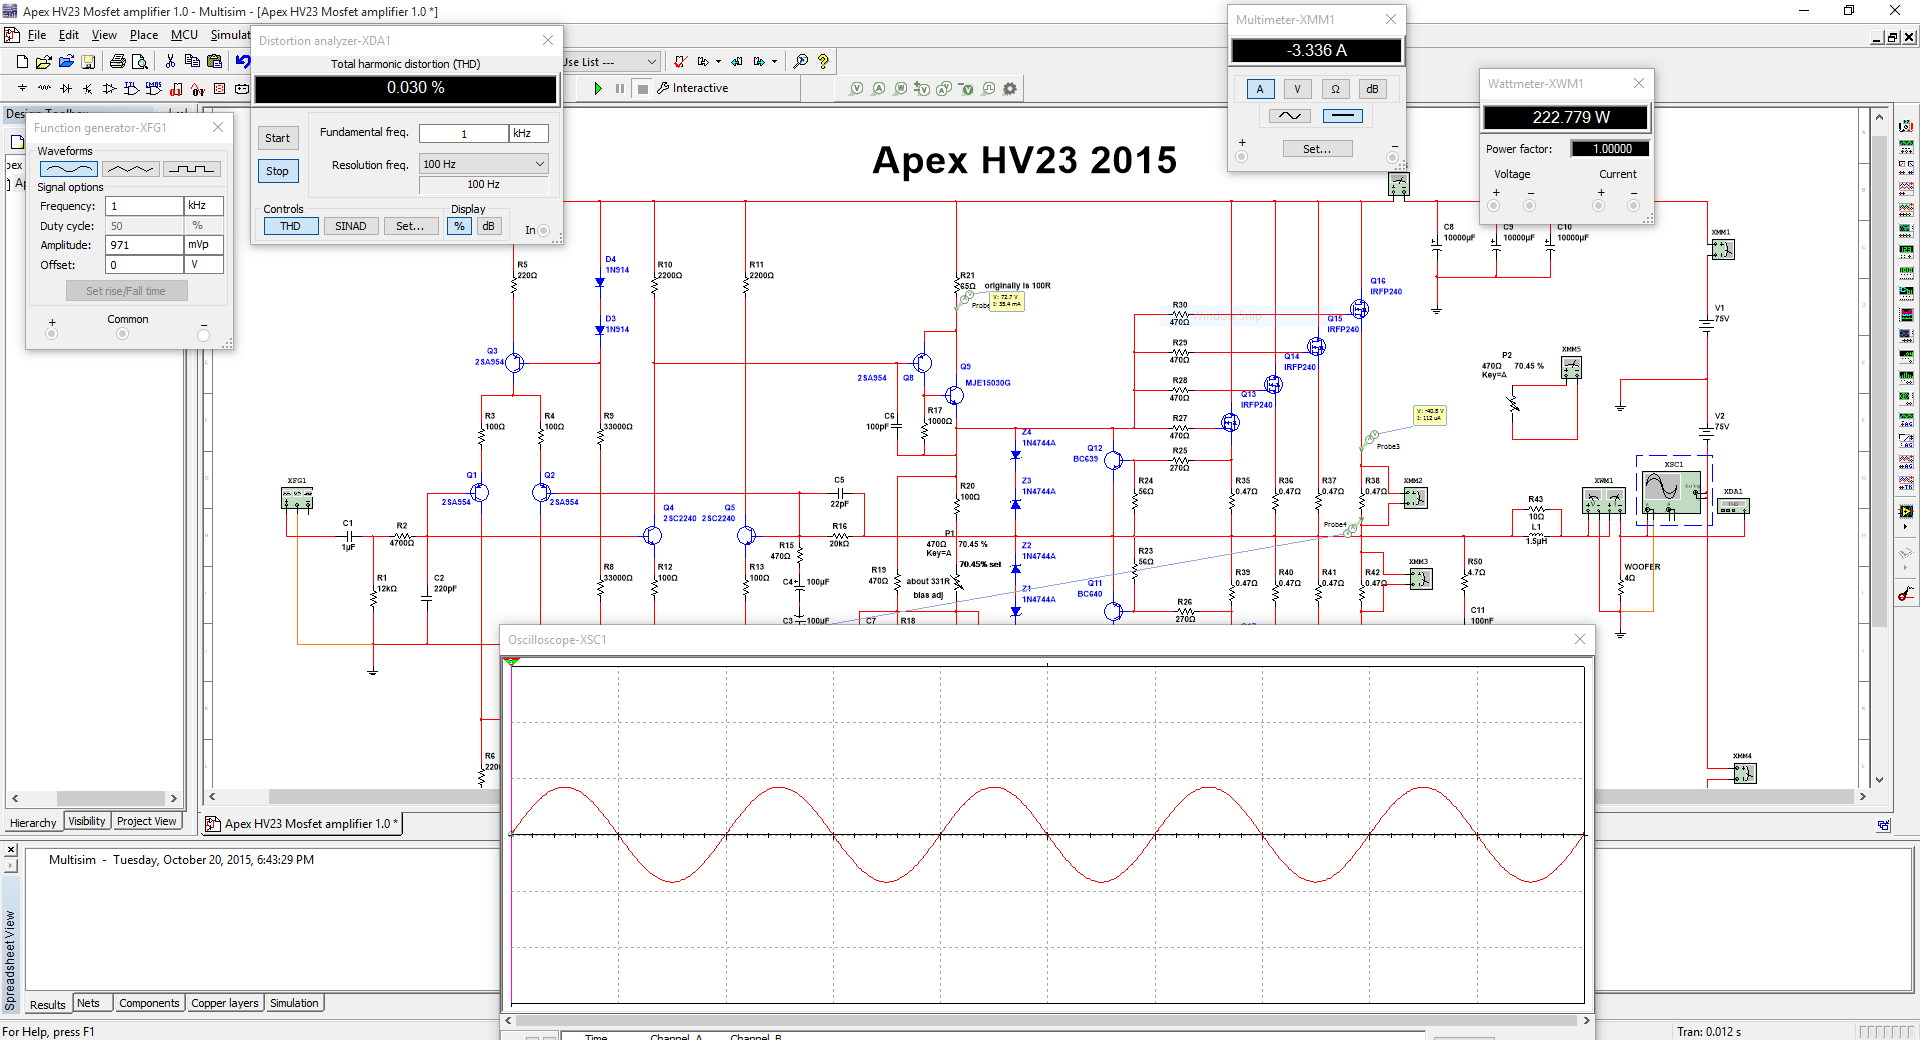
Task: Open the Resolution freq. dropdown
Action: (484, 164)
